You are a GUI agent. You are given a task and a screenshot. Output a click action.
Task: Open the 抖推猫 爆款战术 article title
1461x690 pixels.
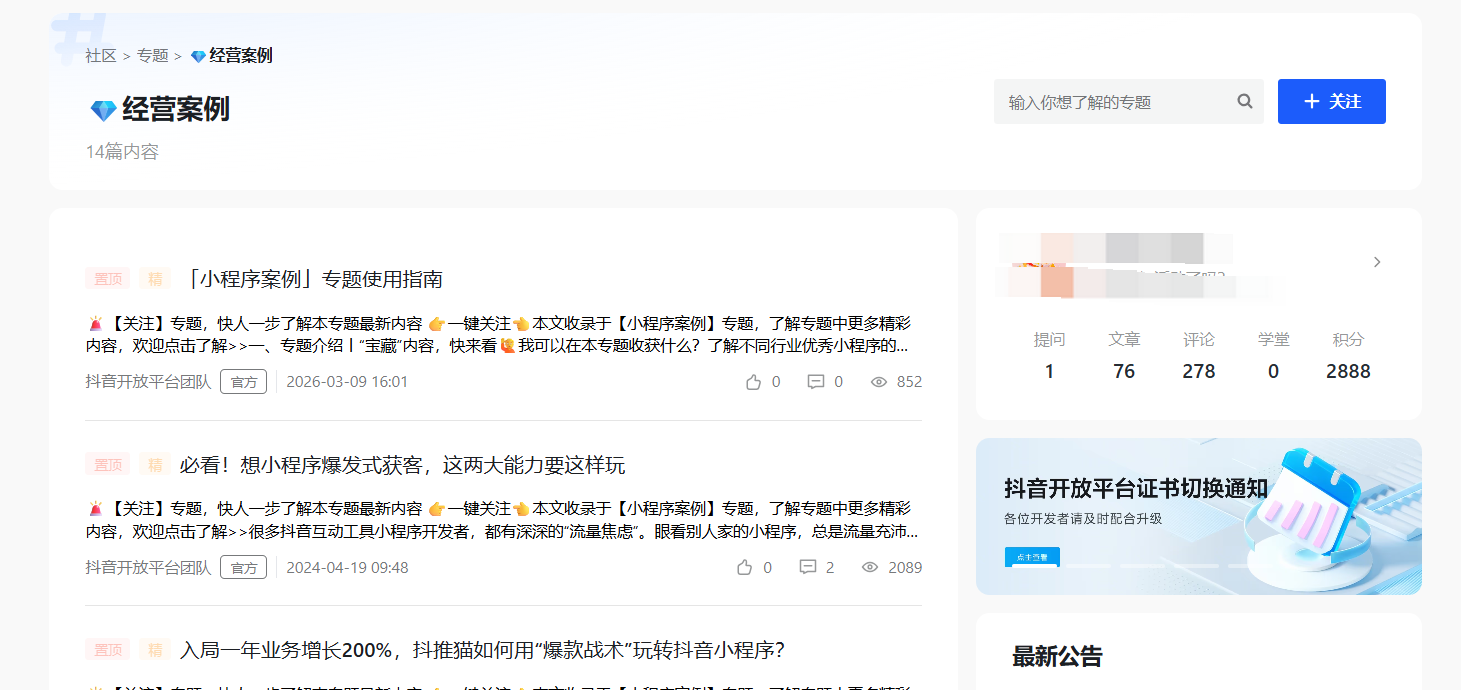[x=482, y=650]
